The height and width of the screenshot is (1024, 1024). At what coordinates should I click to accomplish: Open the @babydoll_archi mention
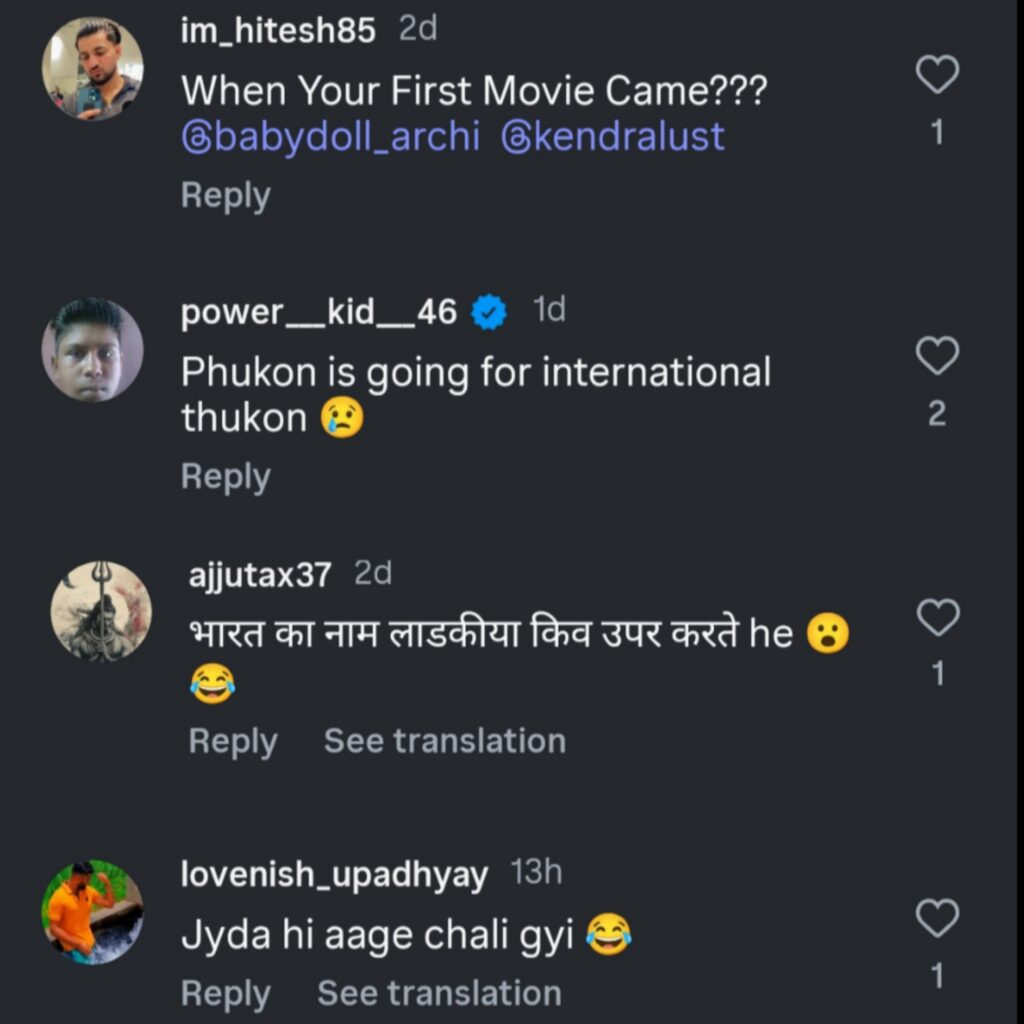point(331,137)
